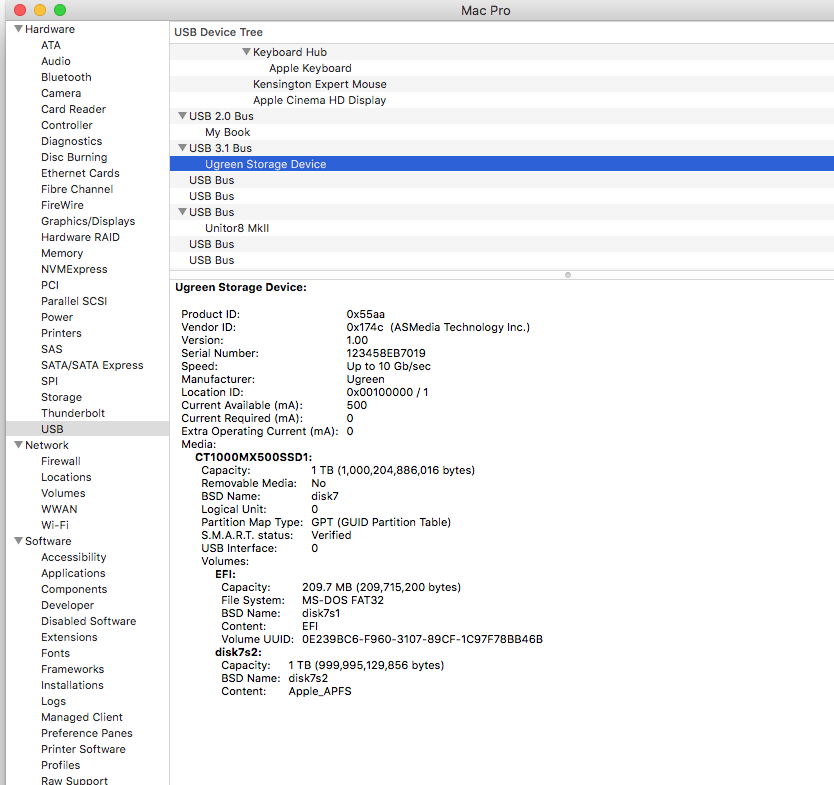Click the USB Device Tree column header
Viewport: 834px width, 785px height.
(x=502, y=32)
